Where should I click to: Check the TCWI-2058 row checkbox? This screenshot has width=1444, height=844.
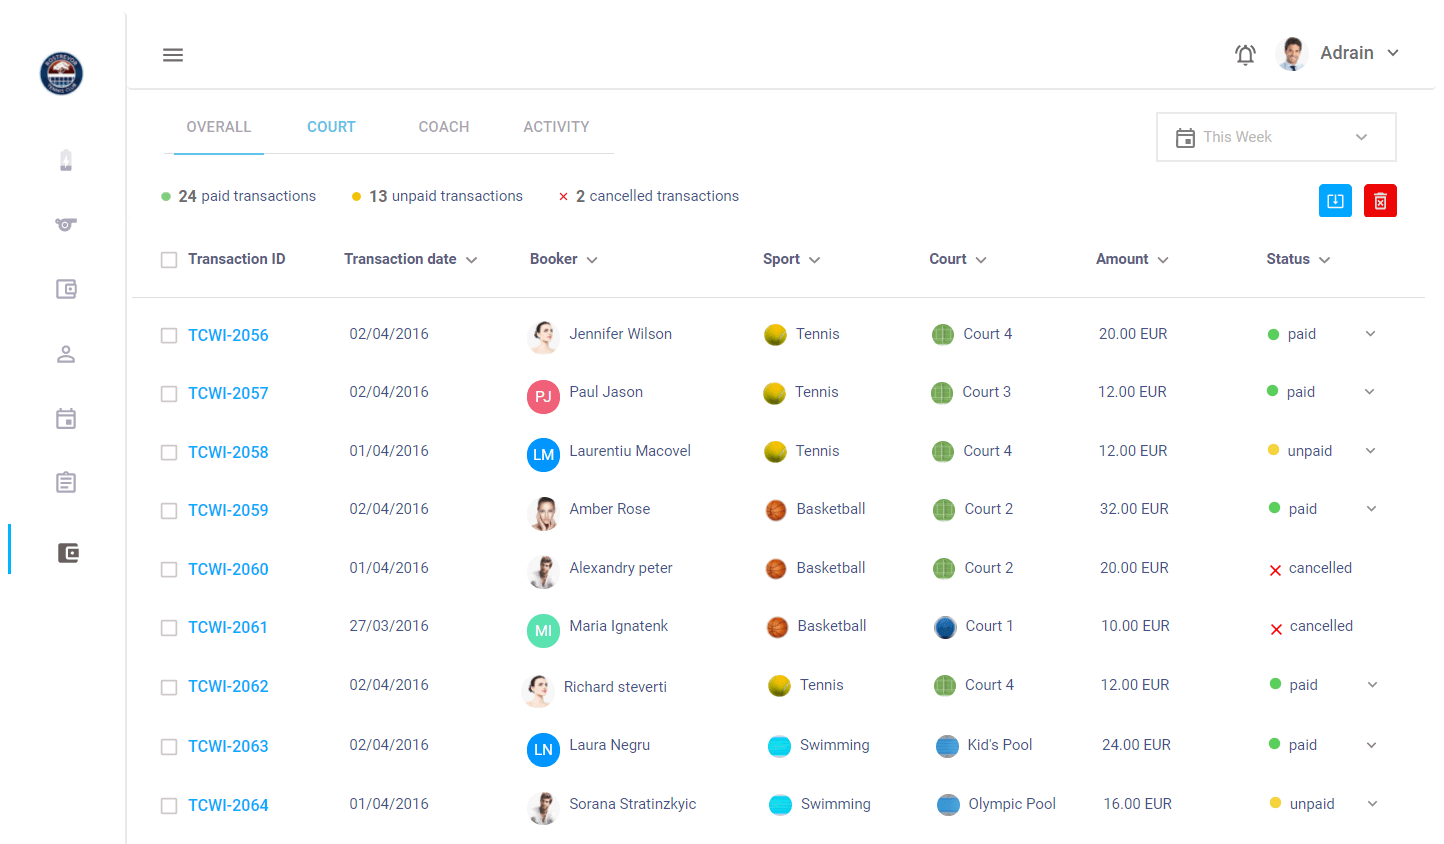(169, 453)
